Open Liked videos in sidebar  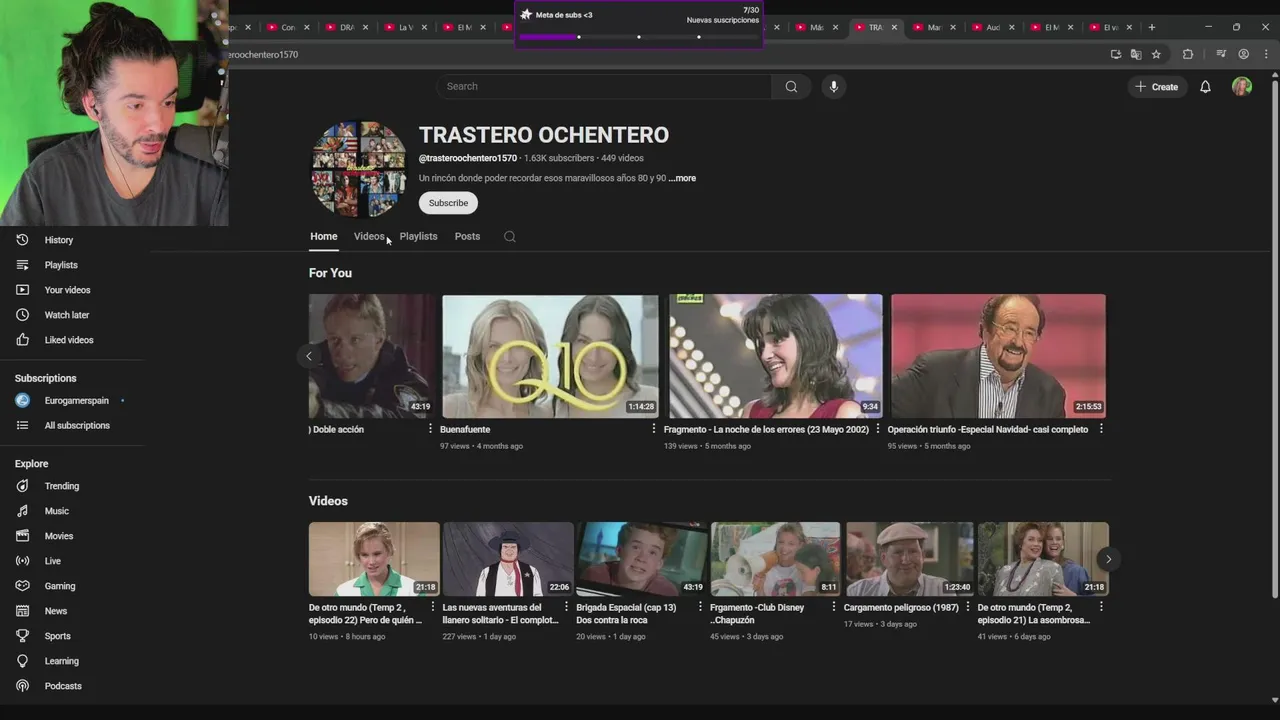tap(68, 340)
